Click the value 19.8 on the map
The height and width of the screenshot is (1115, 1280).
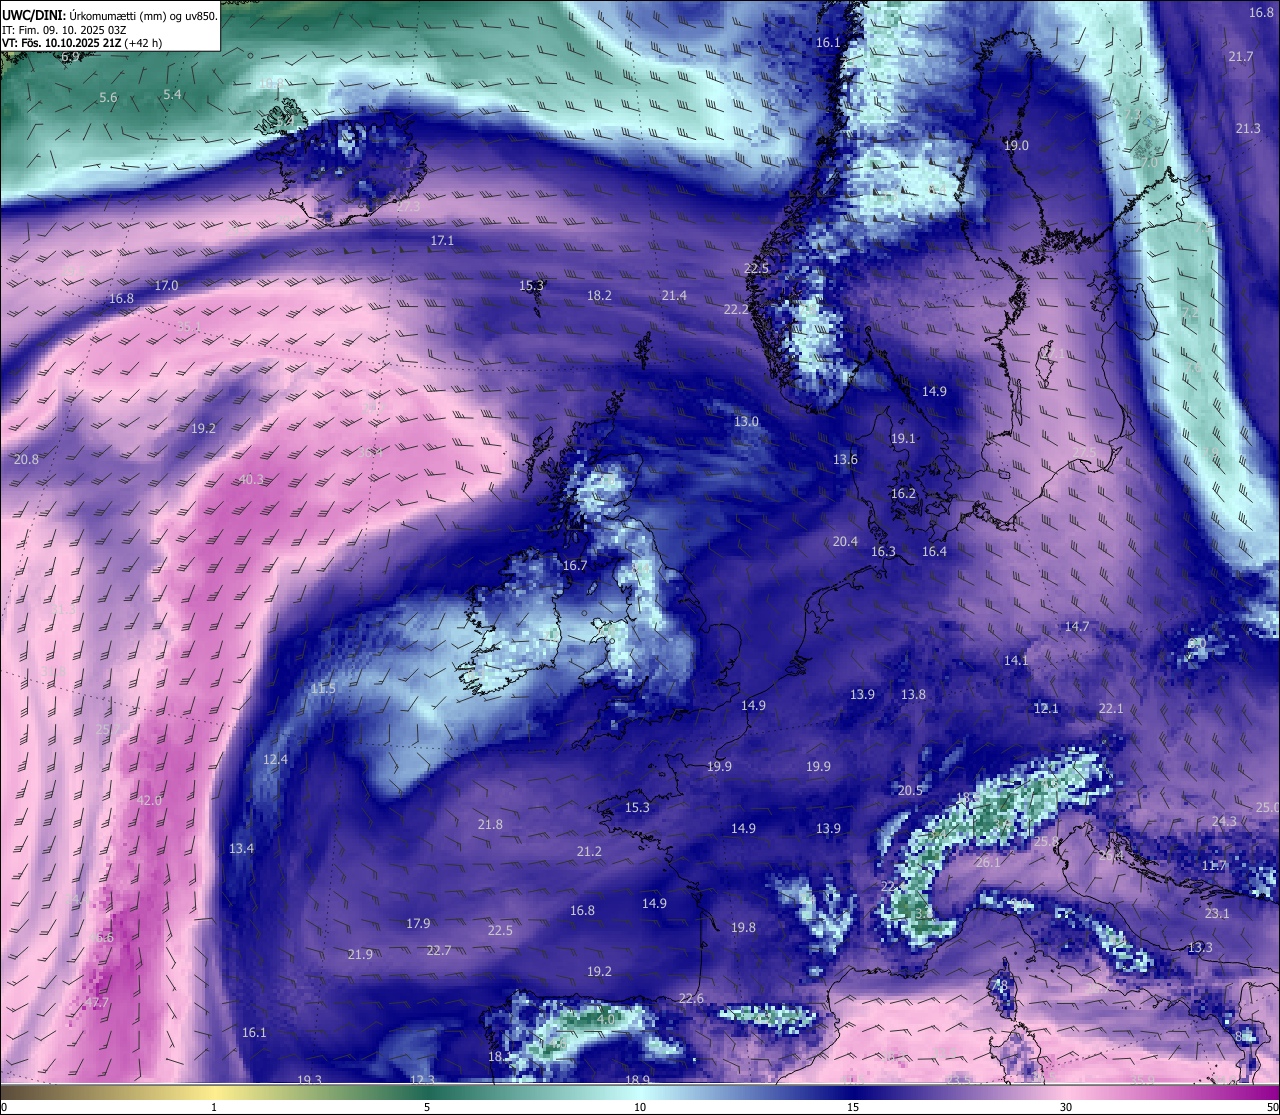(743, 928)
